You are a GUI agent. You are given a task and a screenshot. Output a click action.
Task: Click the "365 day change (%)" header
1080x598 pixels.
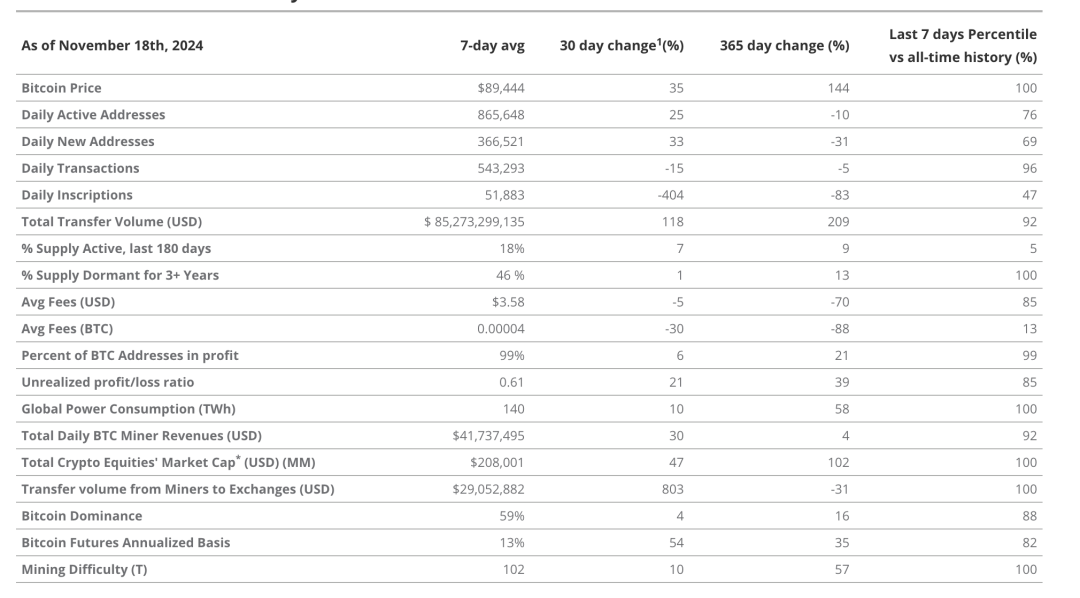click(784, 45)
